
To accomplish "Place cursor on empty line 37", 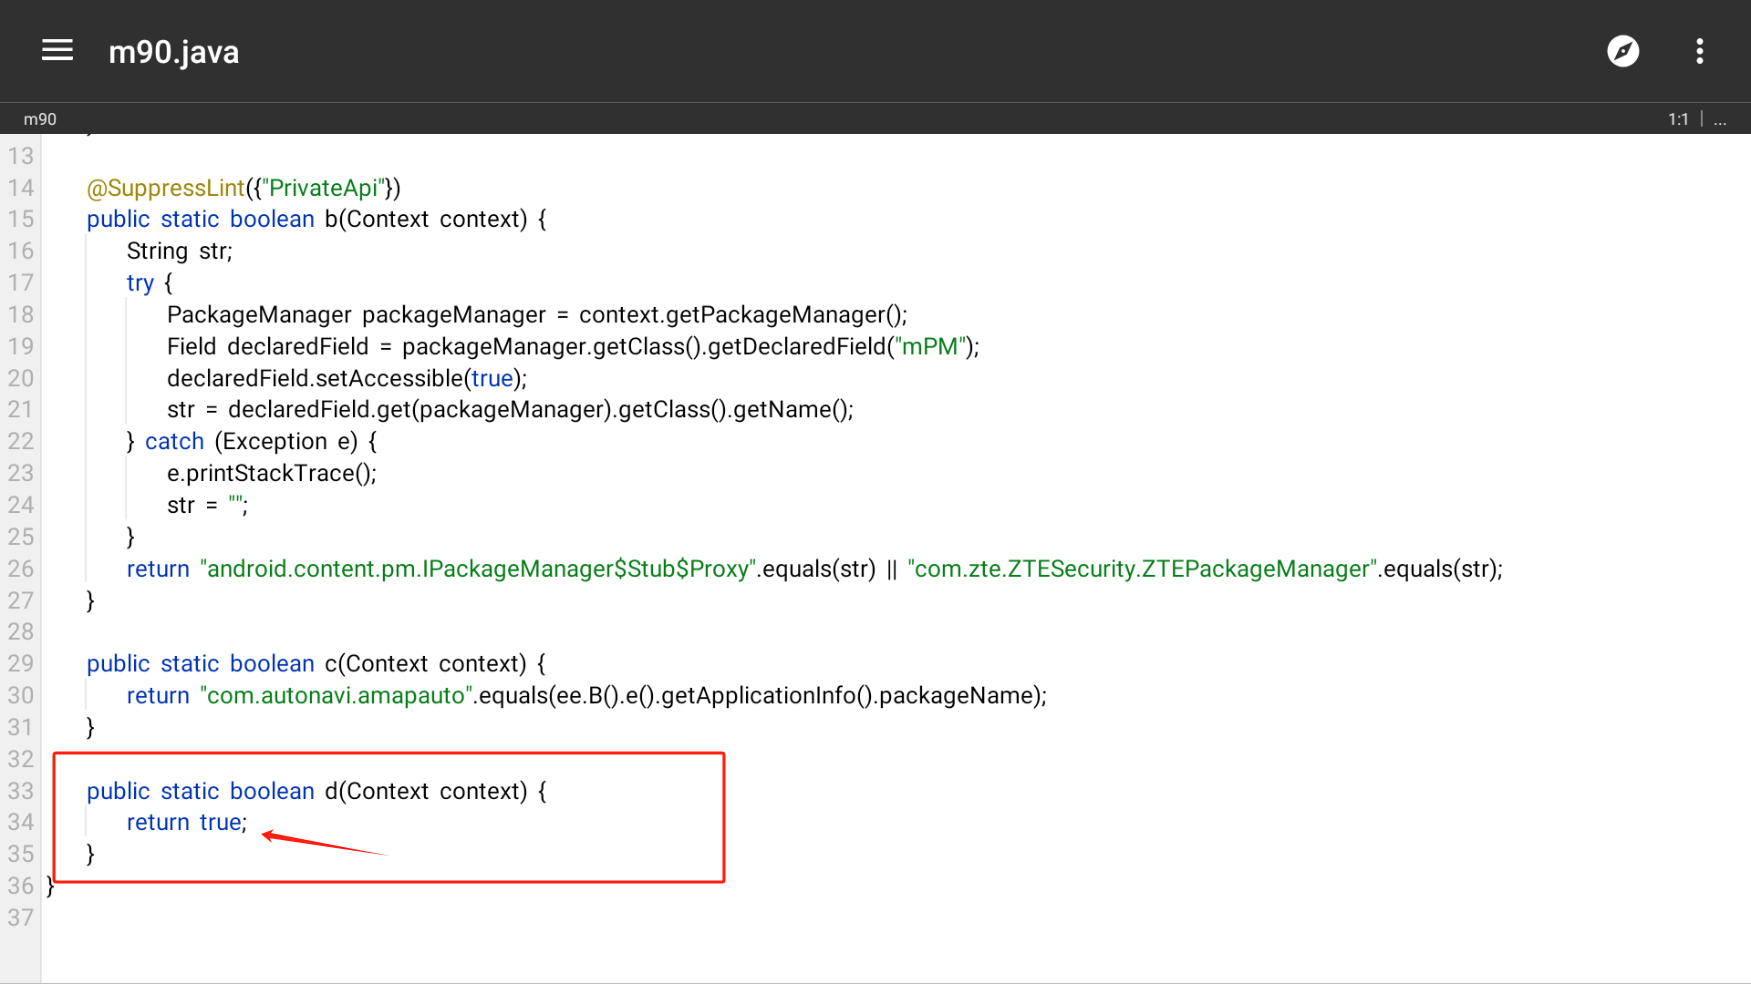I will coord(400,918).
